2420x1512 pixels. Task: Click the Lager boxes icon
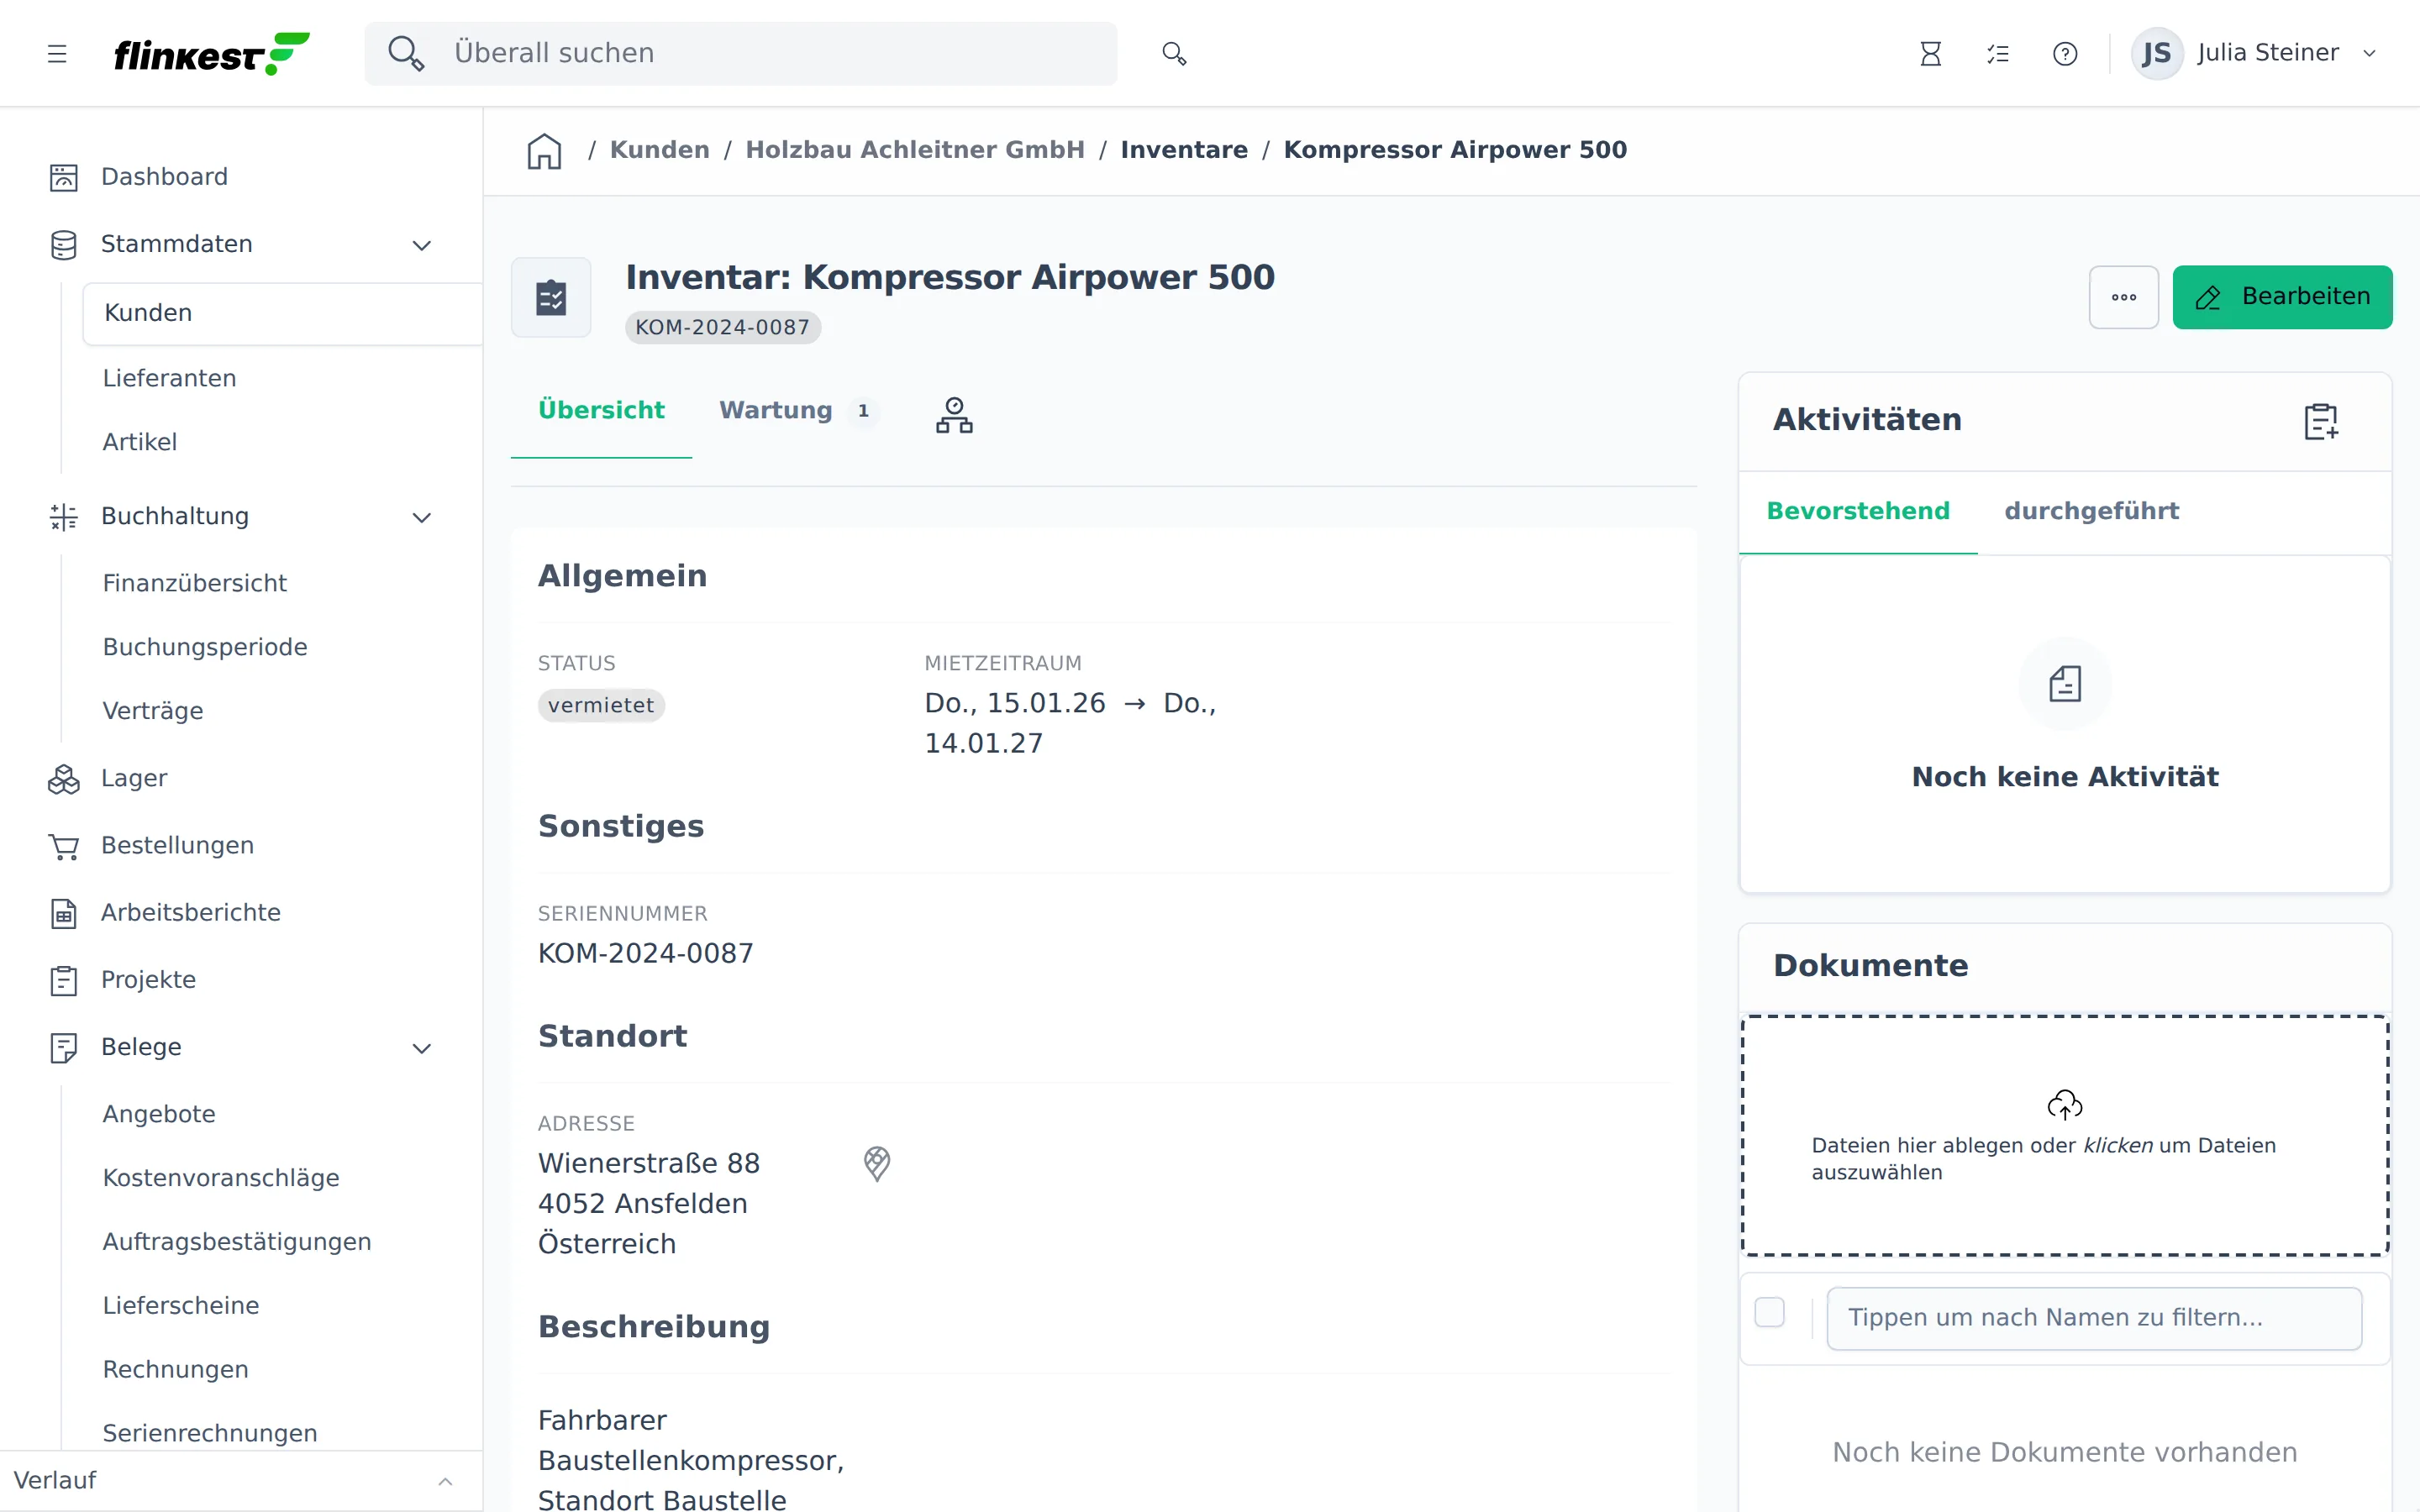64,779
